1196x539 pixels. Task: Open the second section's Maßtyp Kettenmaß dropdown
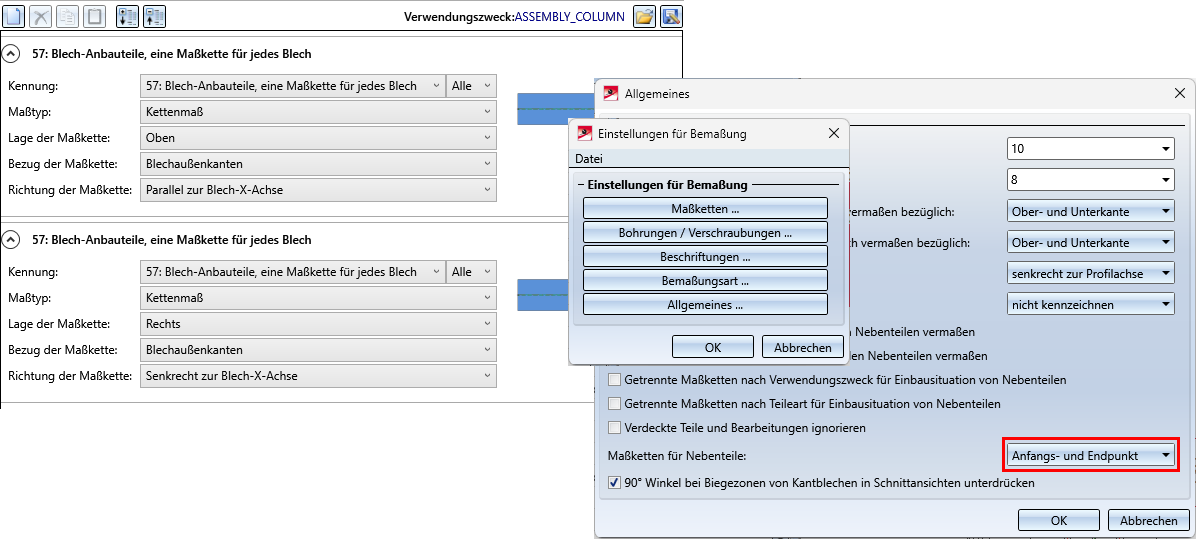pyautogui.click(x=318, y=298)
